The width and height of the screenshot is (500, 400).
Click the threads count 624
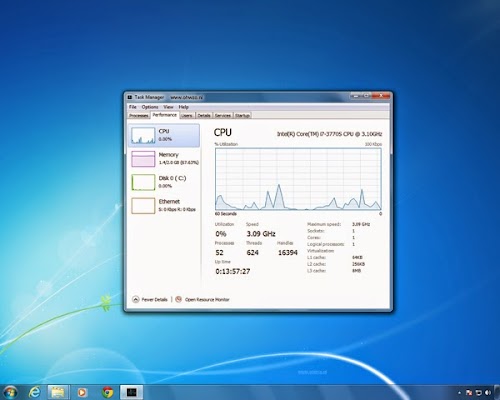(x=252, y=253)
